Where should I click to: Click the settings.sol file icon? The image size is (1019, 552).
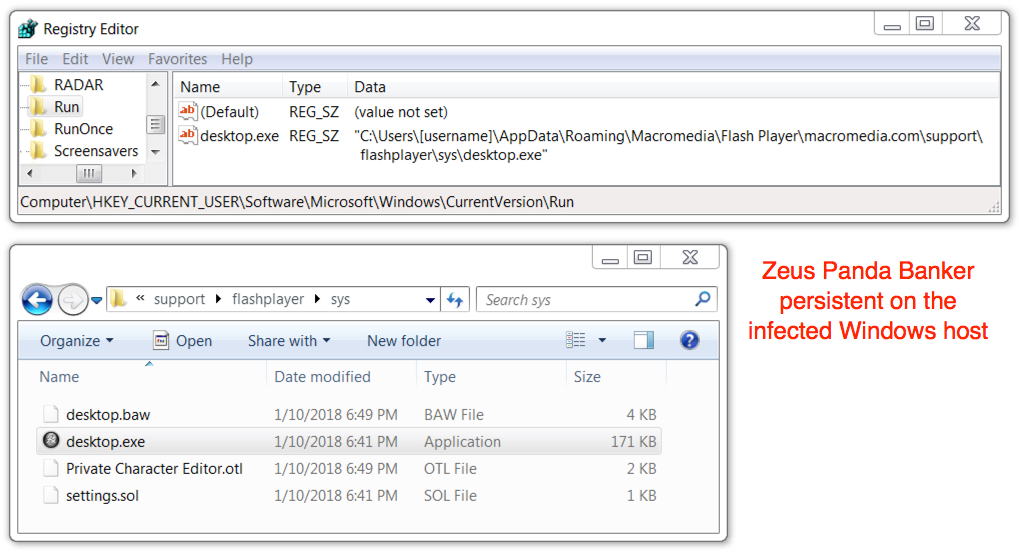click(x=51, y=495)
